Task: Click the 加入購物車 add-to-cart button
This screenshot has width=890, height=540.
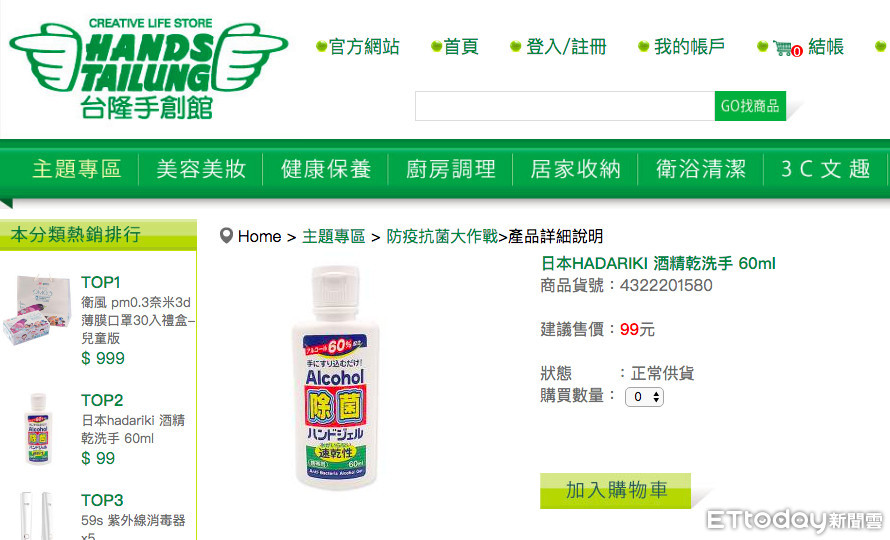Action: pyautogui.click(x=615, y=490)
